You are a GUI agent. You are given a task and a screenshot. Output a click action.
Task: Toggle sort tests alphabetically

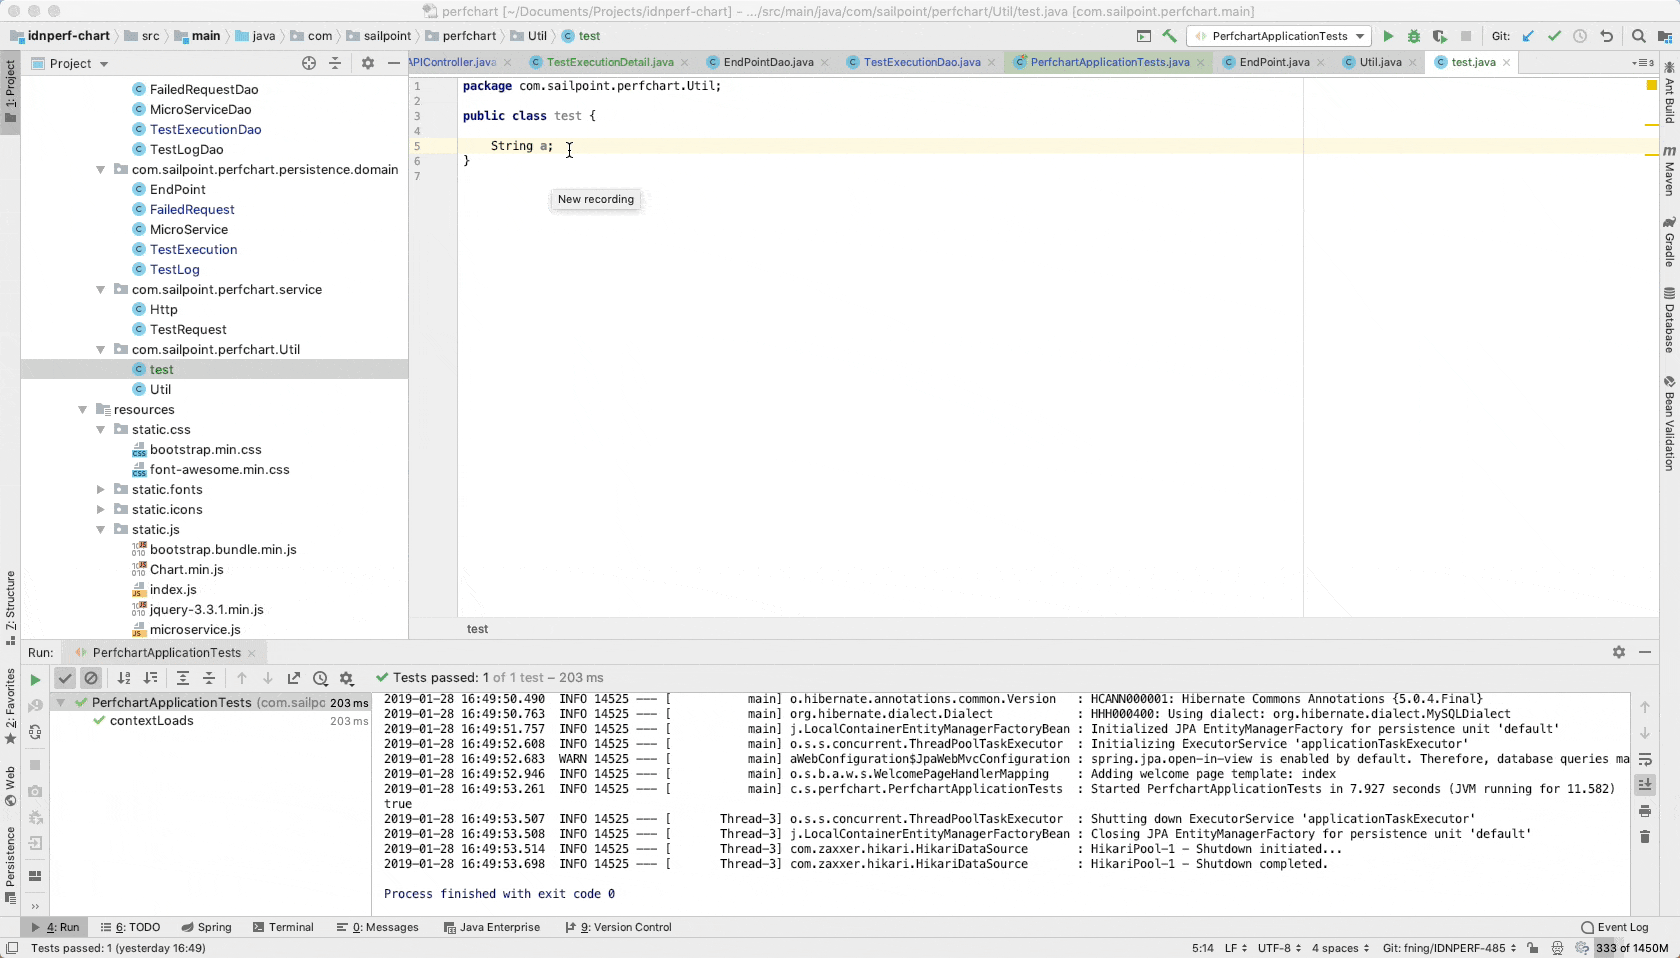[x=124, y=678]
